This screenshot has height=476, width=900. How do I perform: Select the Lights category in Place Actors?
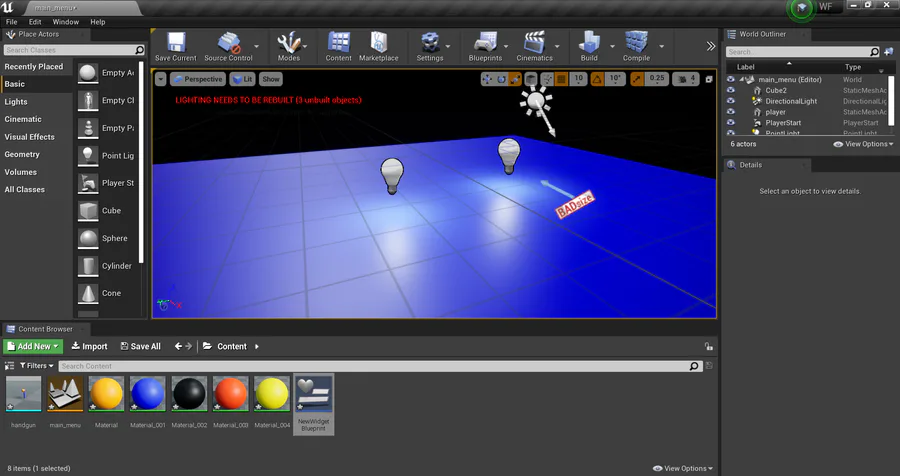pos(16,102)
